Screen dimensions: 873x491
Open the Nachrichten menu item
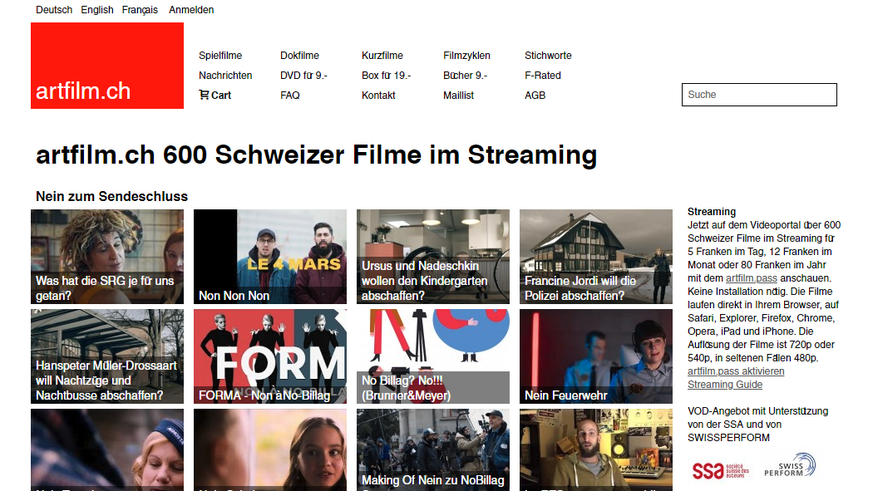[x=225, y=75]
